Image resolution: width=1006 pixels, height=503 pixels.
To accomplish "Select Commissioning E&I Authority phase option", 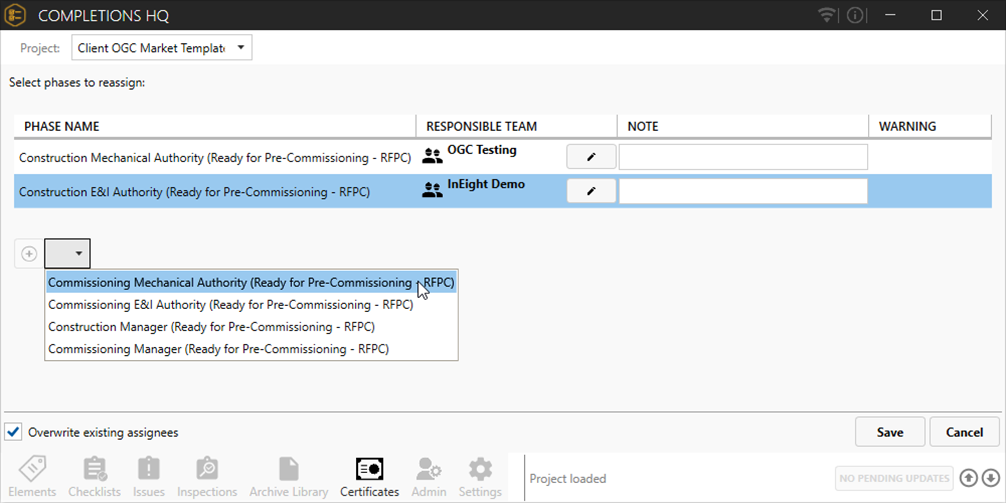I will (x=230, y=305).
